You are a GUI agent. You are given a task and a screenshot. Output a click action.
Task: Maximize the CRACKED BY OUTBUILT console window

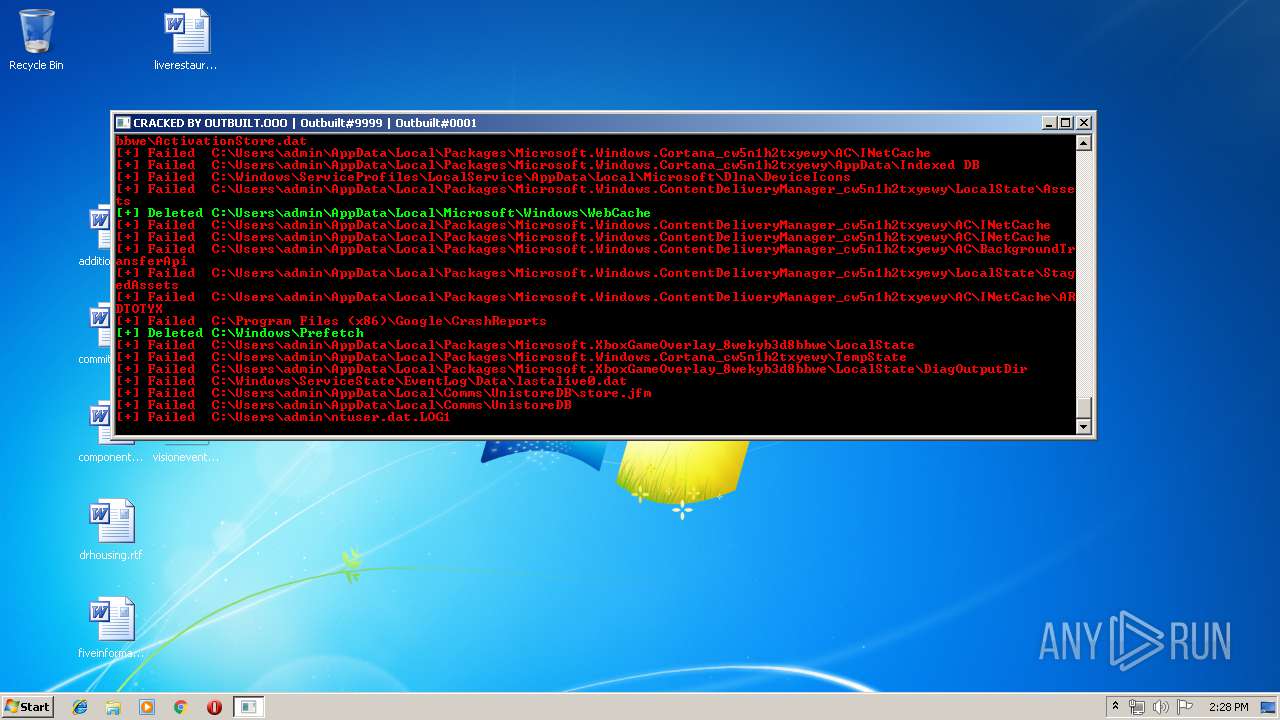(1066, 123)
